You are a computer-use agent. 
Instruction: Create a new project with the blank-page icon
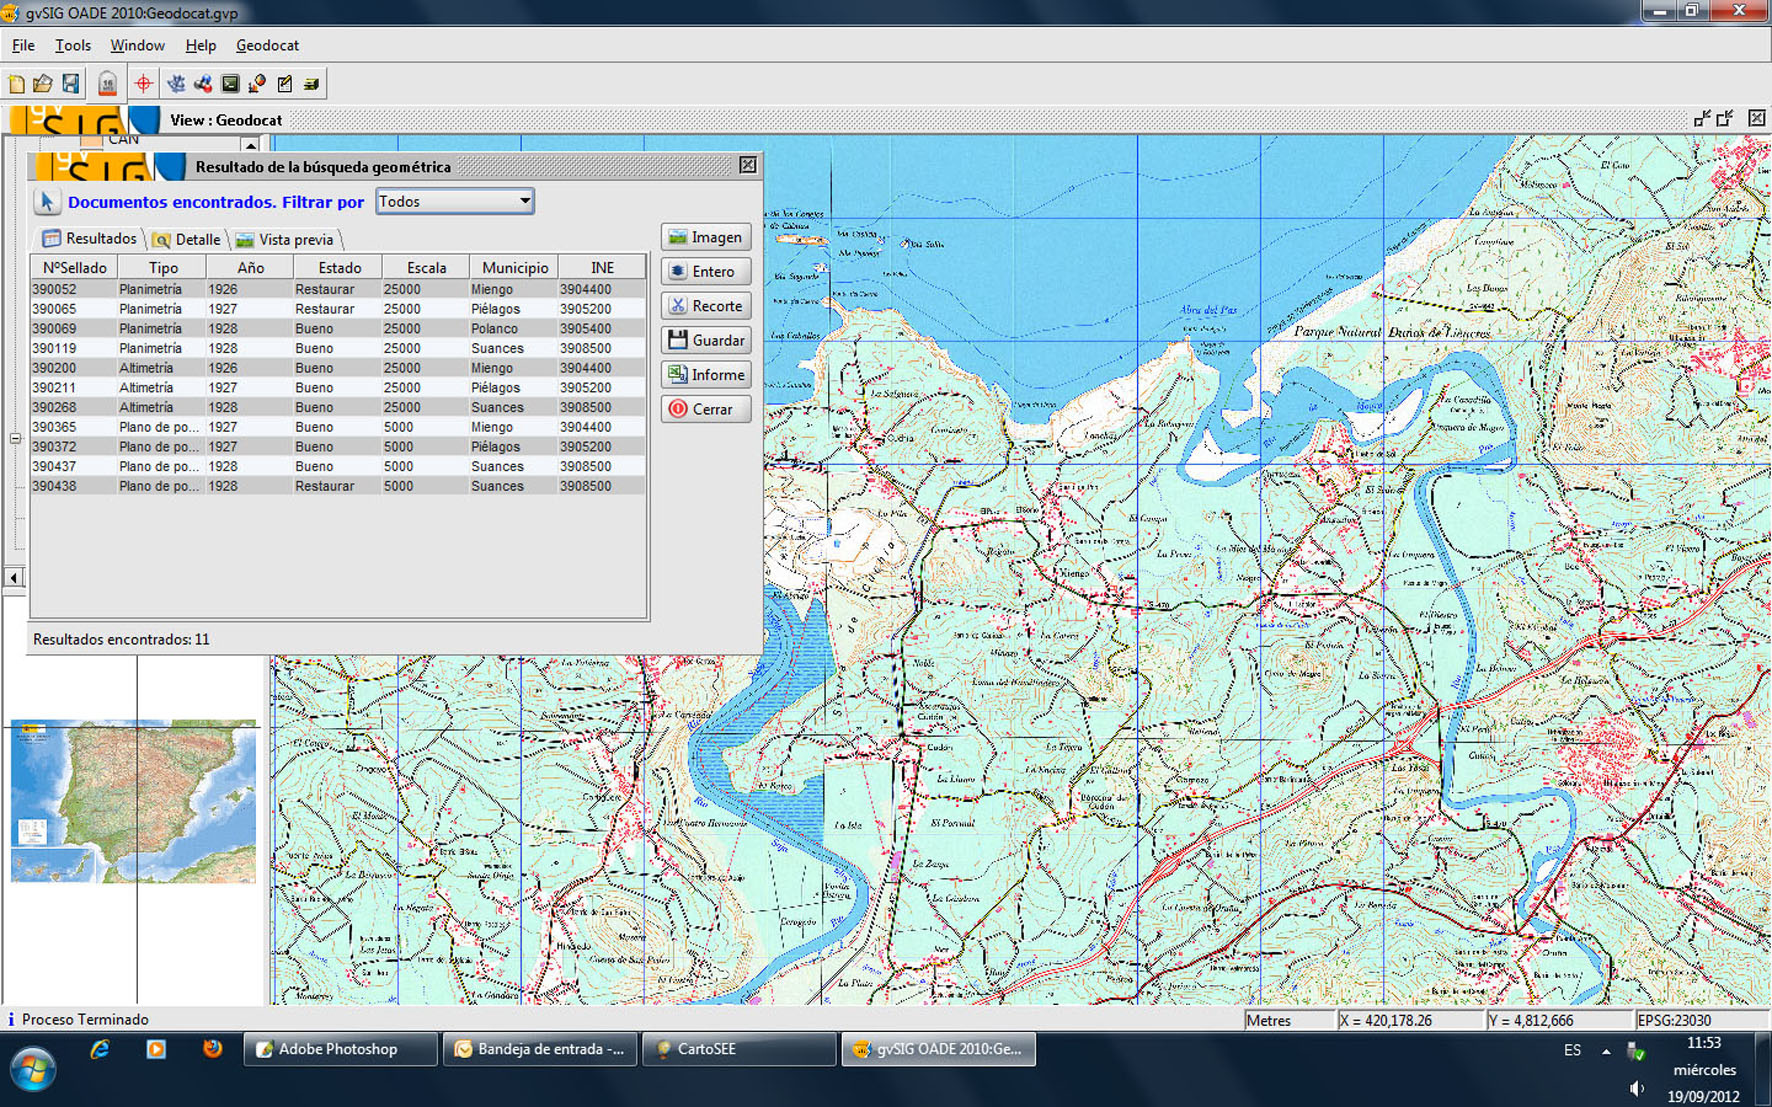pos(17,84)
